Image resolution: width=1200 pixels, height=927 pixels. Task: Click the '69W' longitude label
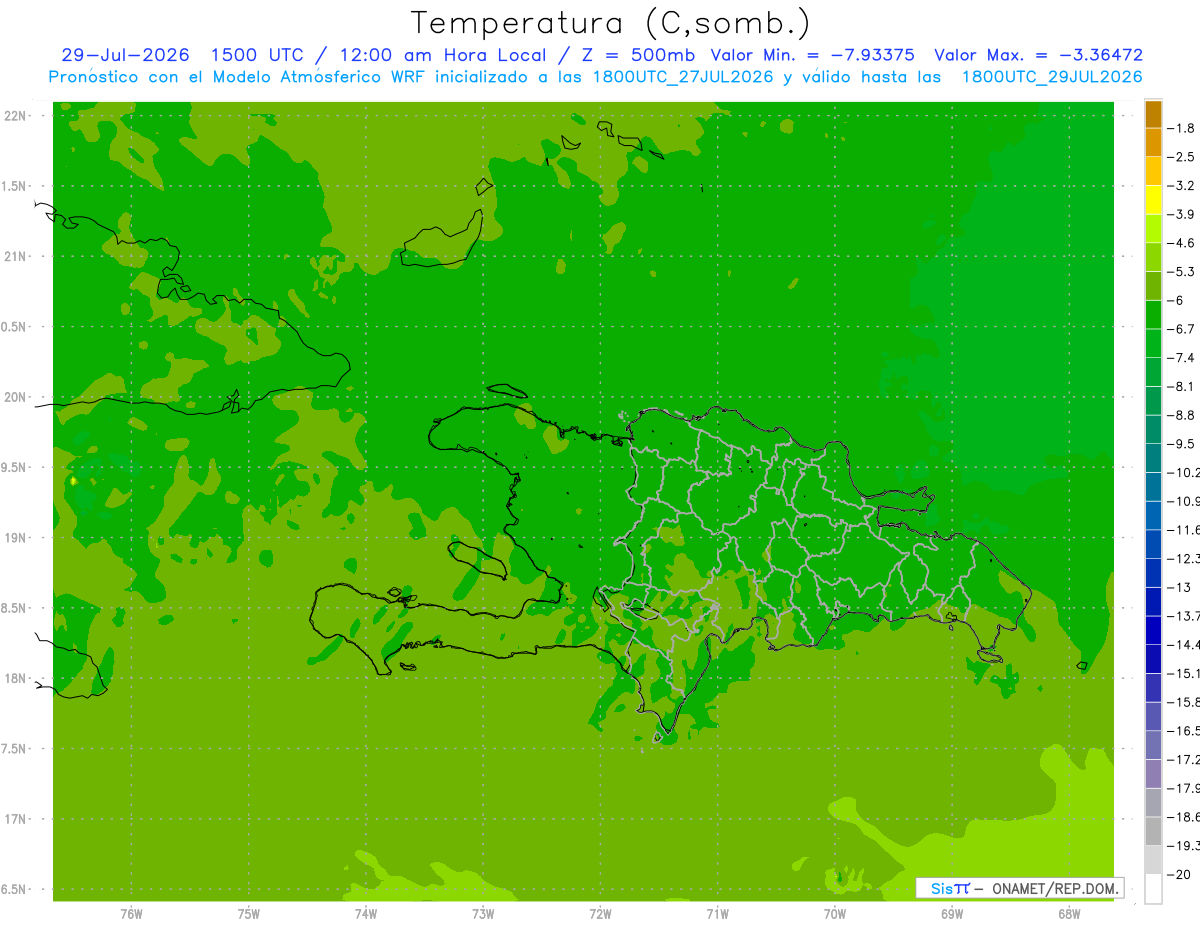pos(952,914)
